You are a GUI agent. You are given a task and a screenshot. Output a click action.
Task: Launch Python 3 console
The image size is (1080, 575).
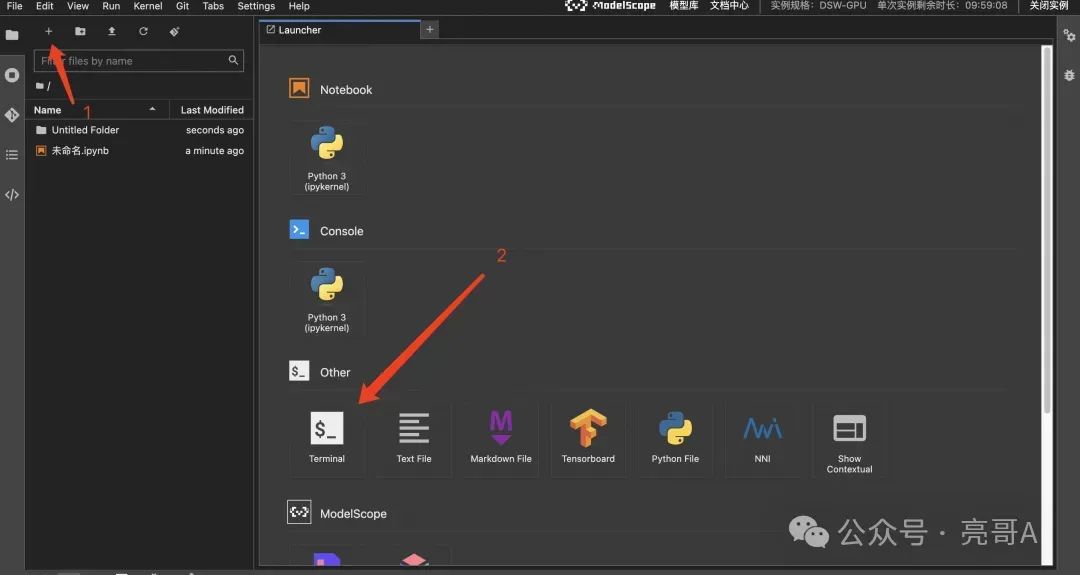point(326,300)
